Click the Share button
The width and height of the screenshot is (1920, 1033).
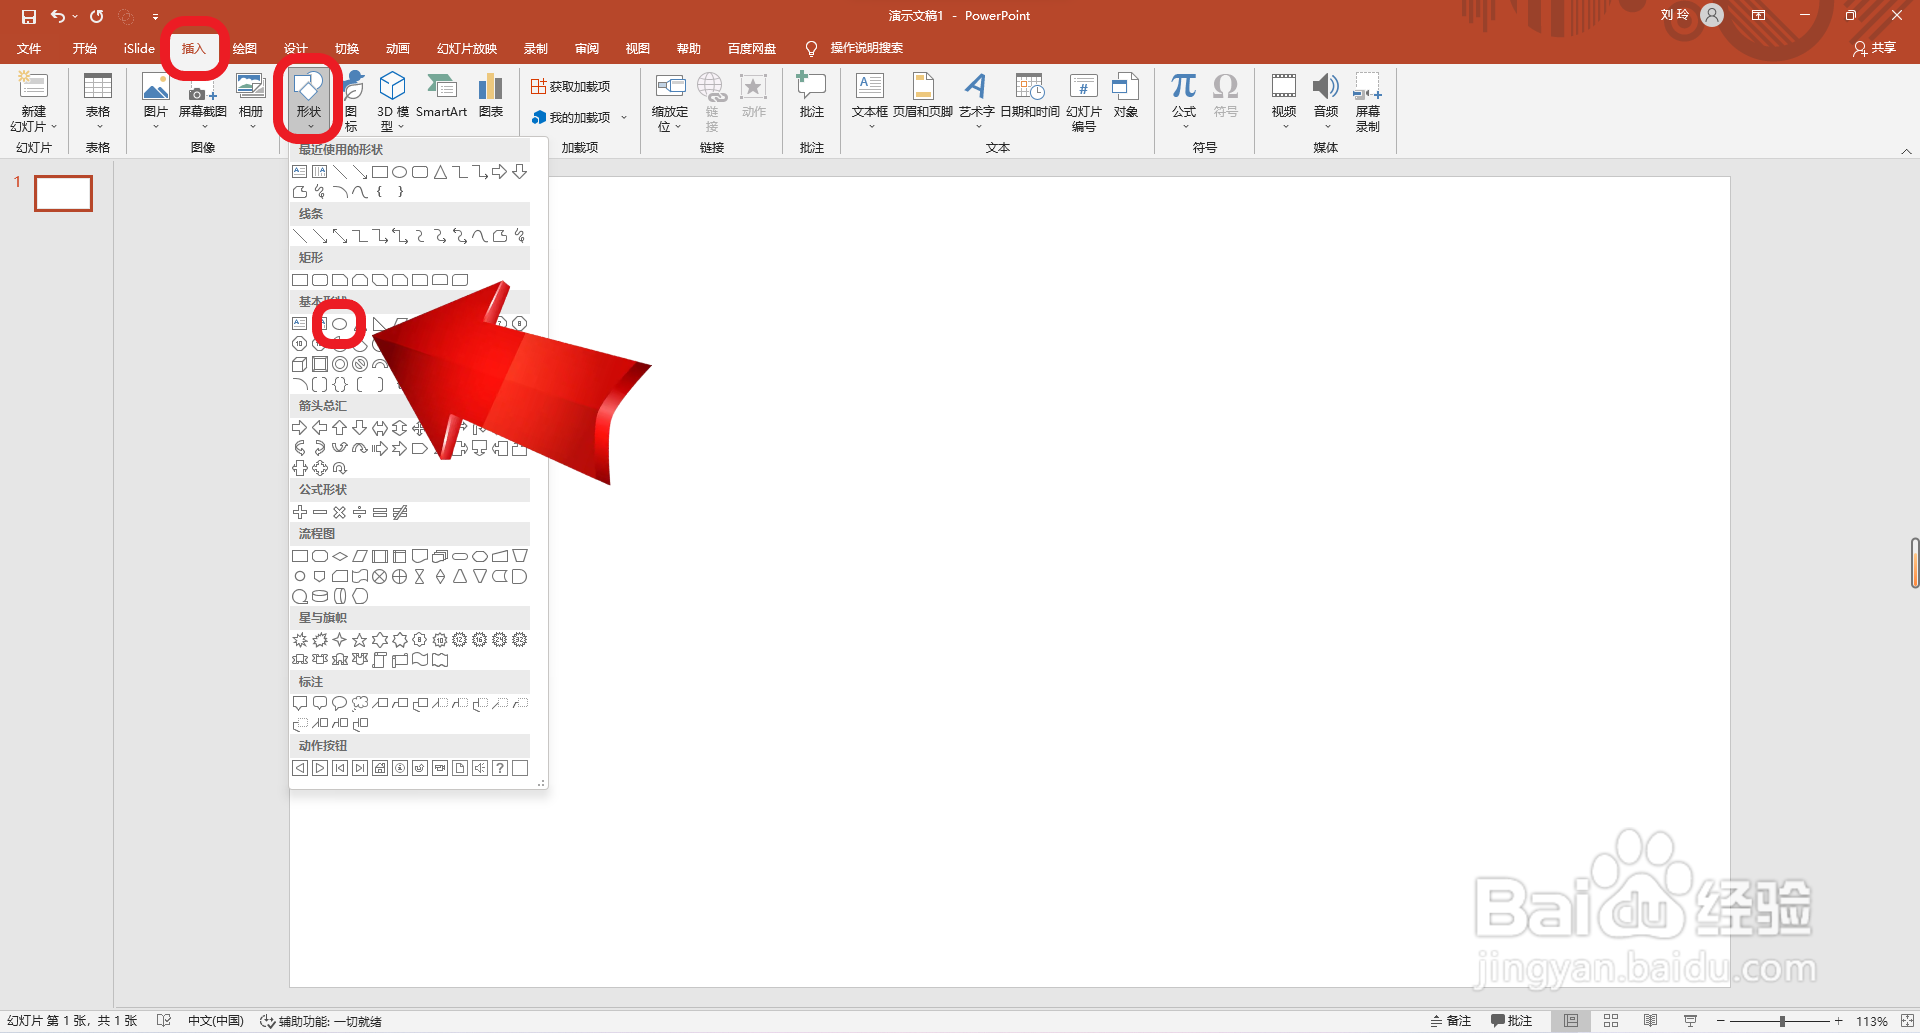click(x=1874, y=48)
